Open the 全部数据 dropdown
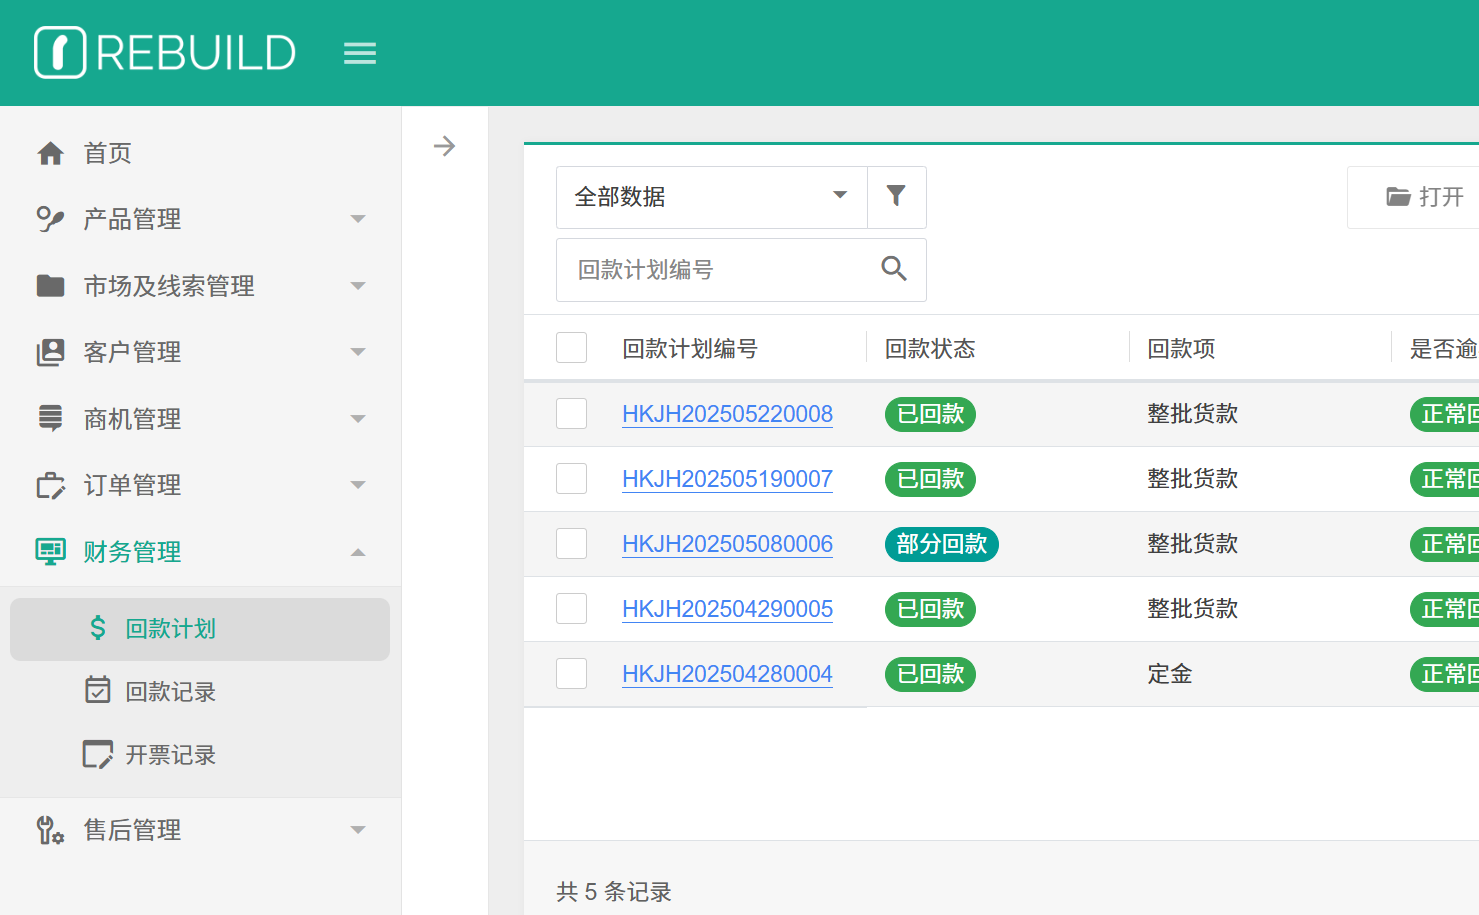1479x915 pixels. point(711,197)
